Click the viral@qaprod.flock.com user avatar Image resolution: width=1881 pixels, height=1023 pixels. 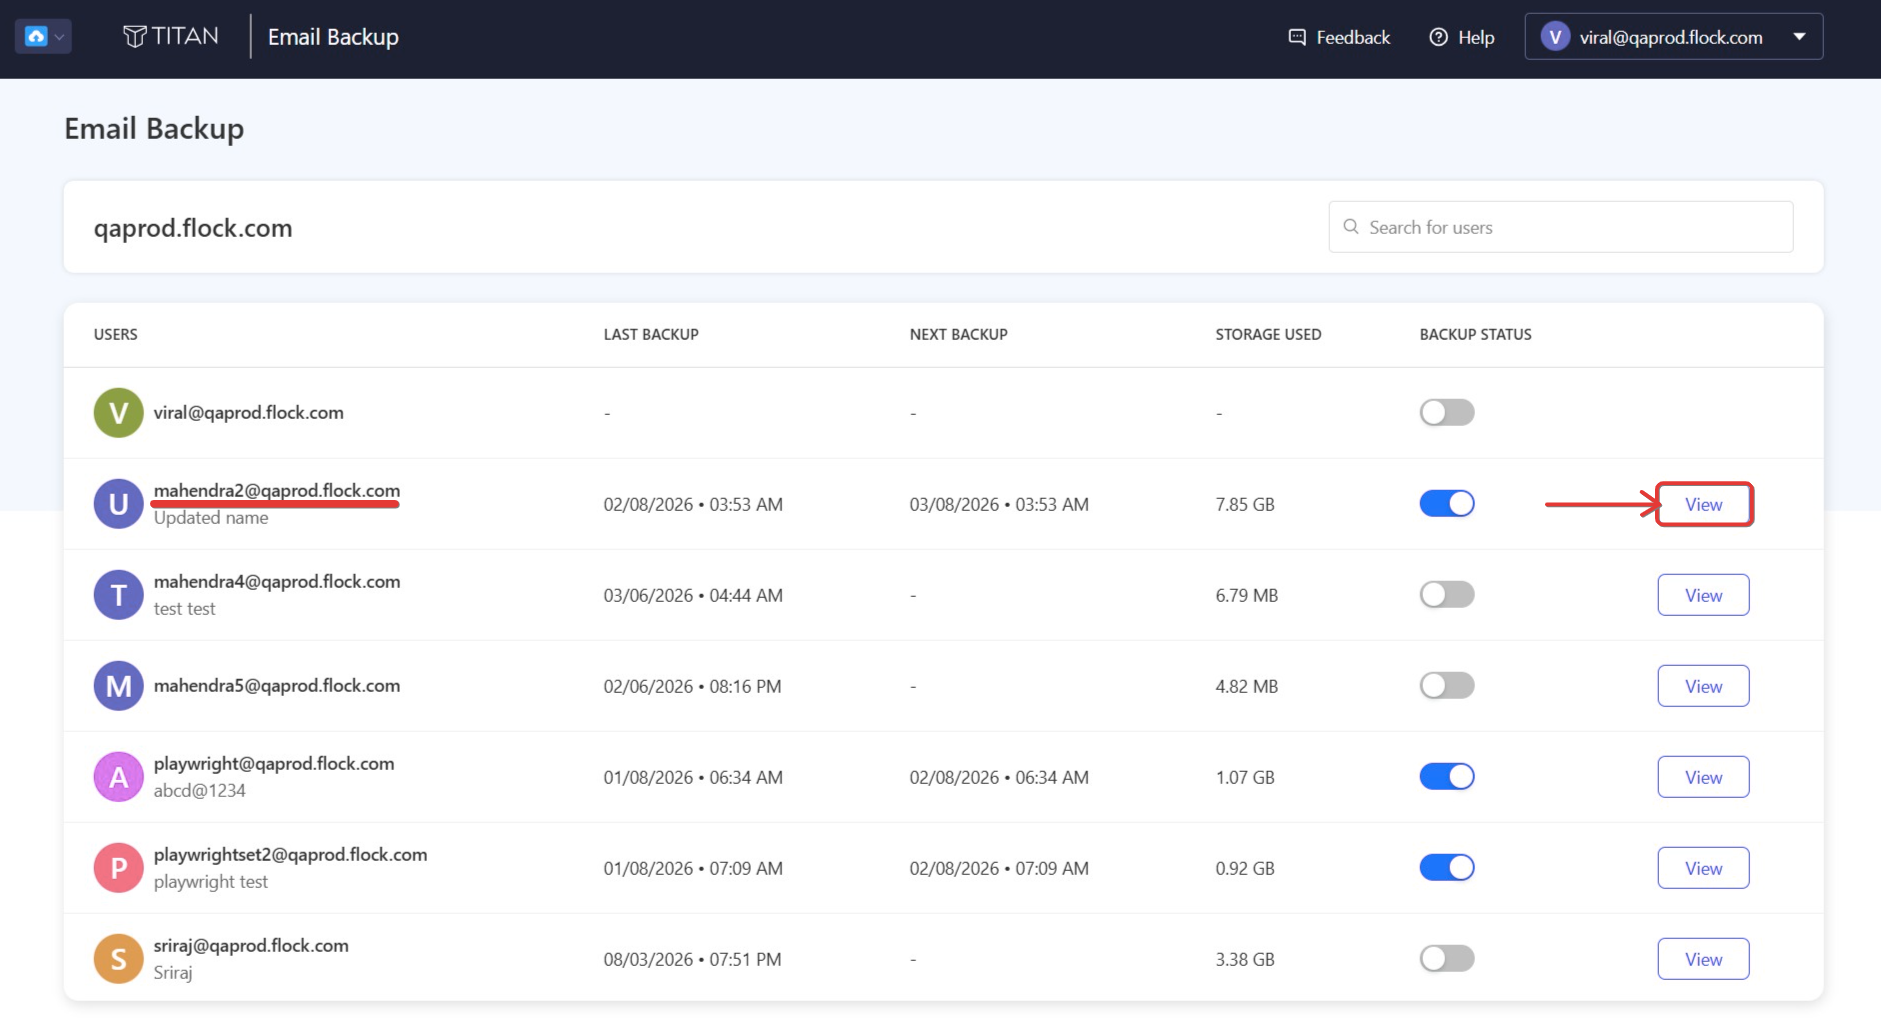pyautogui.click(x=118, y=413)
